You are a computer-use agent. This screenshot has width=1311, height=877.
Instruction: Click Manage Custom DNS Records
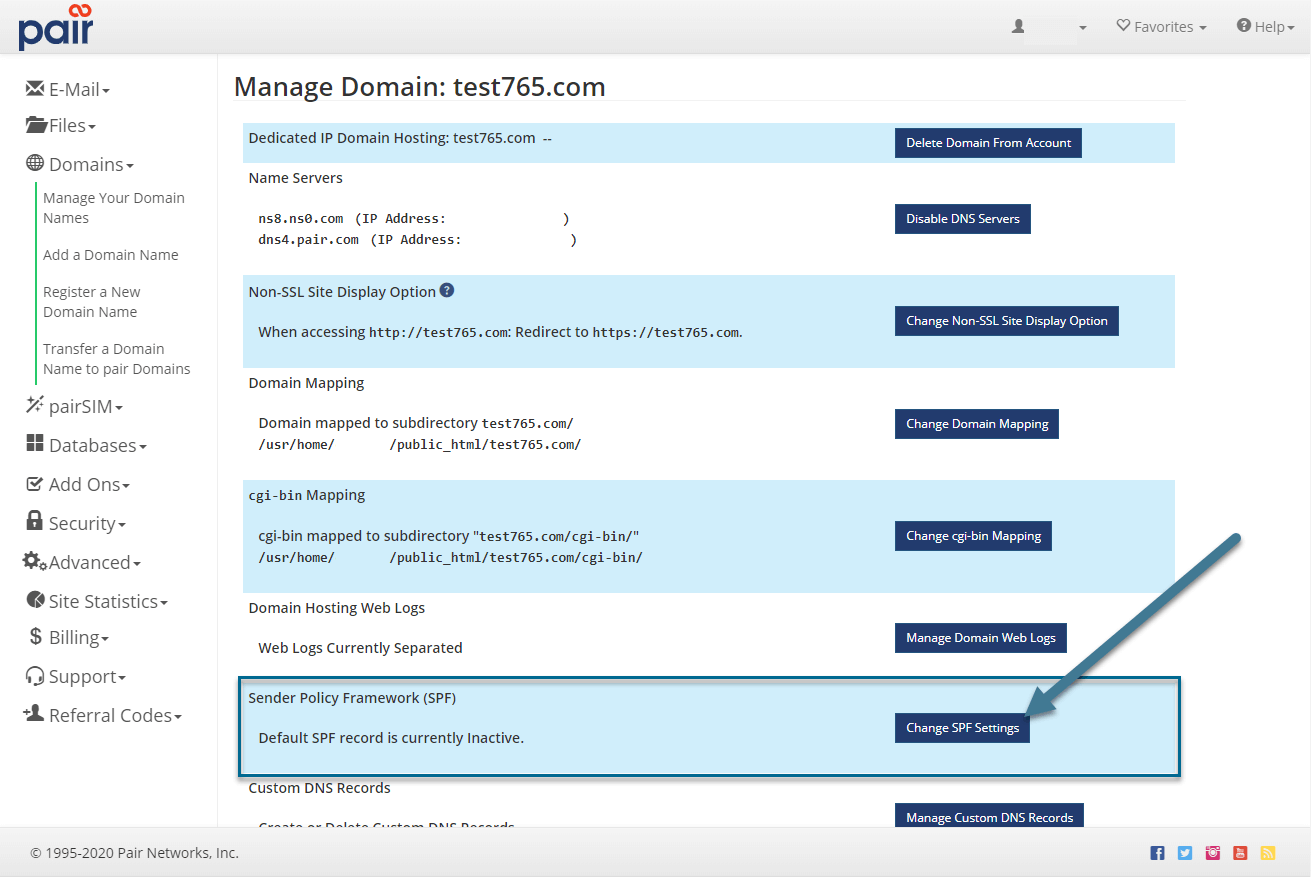(x=988, y=816)
